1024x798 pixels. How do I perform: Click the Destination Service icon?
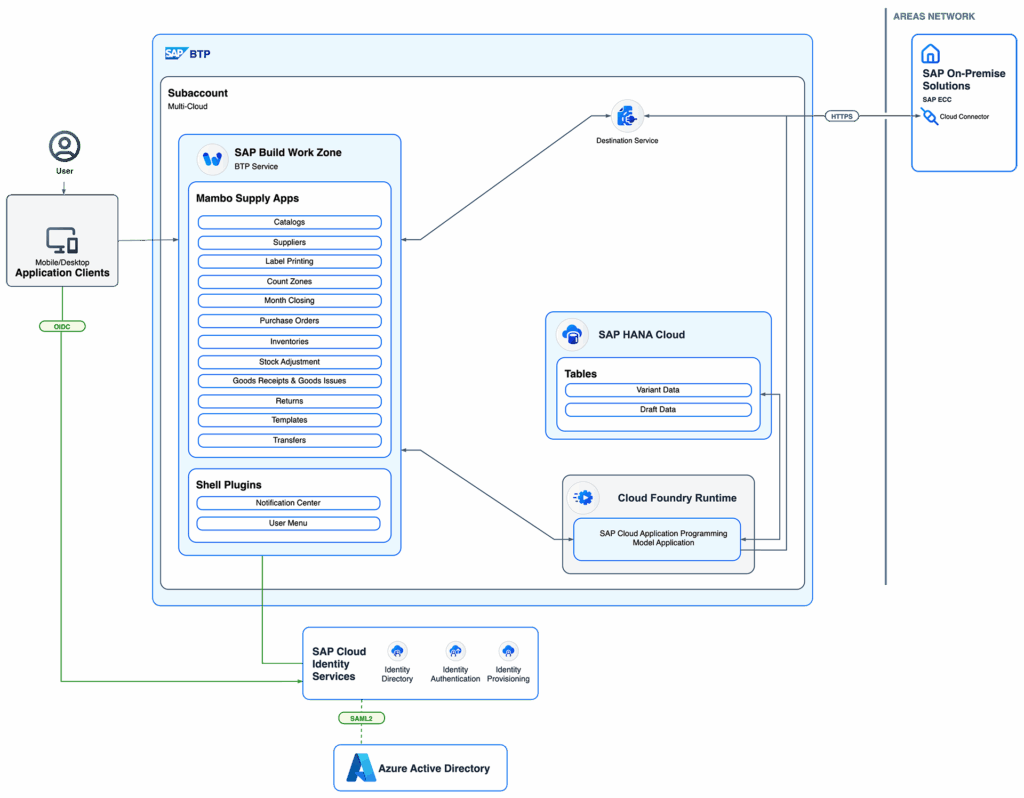click(627, 116)
